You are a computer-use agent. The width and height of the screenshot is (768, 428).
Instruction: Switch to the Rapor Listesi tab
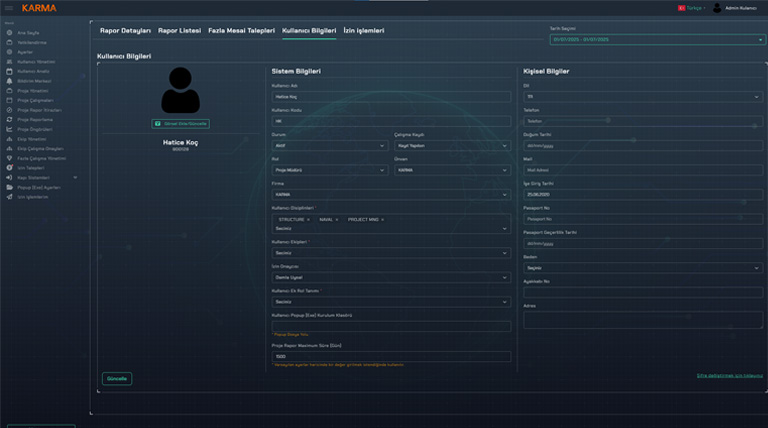(x=180, y=31)
